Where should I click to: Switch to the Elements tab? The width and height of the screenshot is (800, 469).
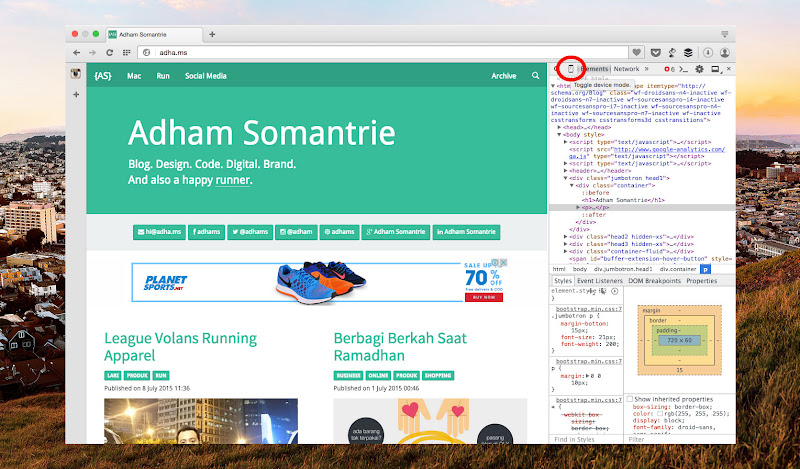(595, 69)
